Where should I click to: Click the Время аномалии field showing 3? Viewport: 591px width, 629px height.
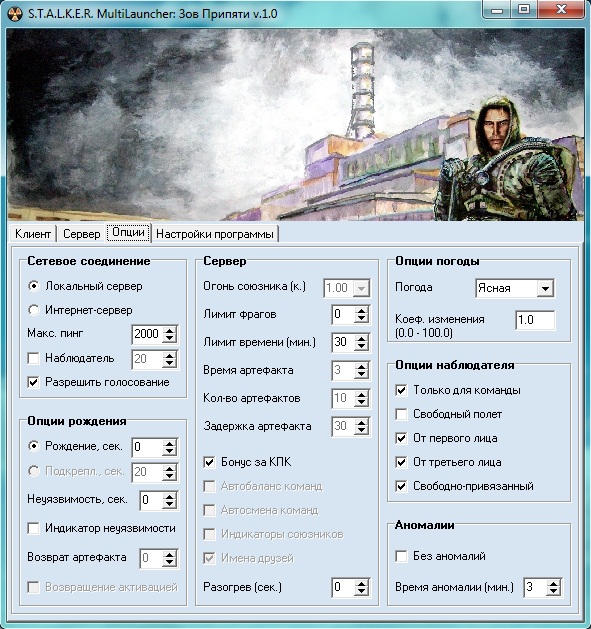(x=535, y=588)
